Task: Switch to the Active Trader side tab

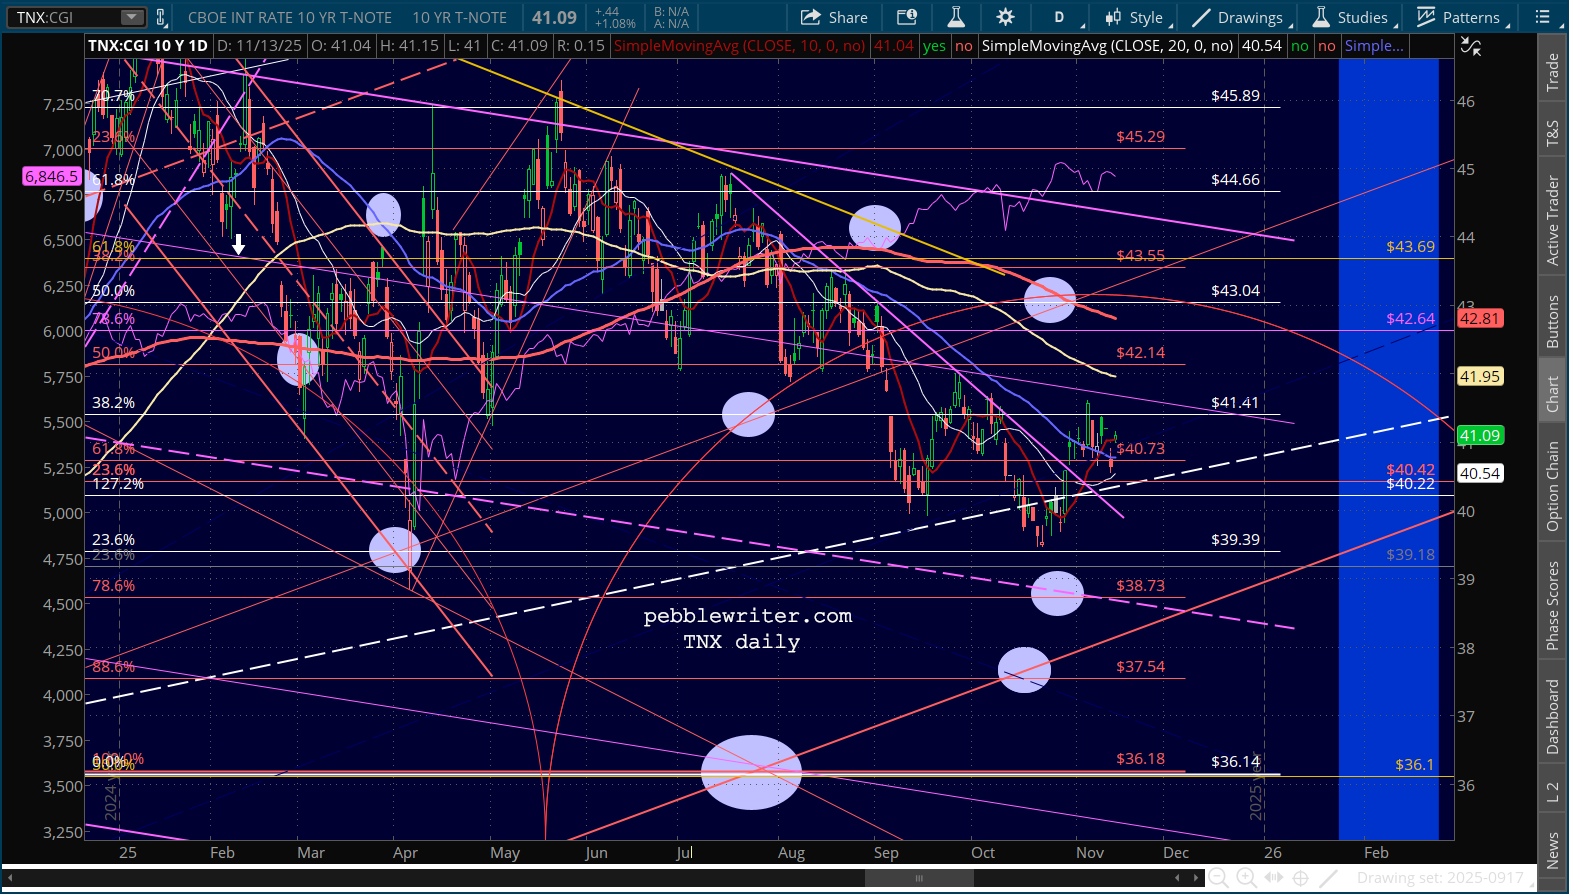Action: [x=1553, y=220]
